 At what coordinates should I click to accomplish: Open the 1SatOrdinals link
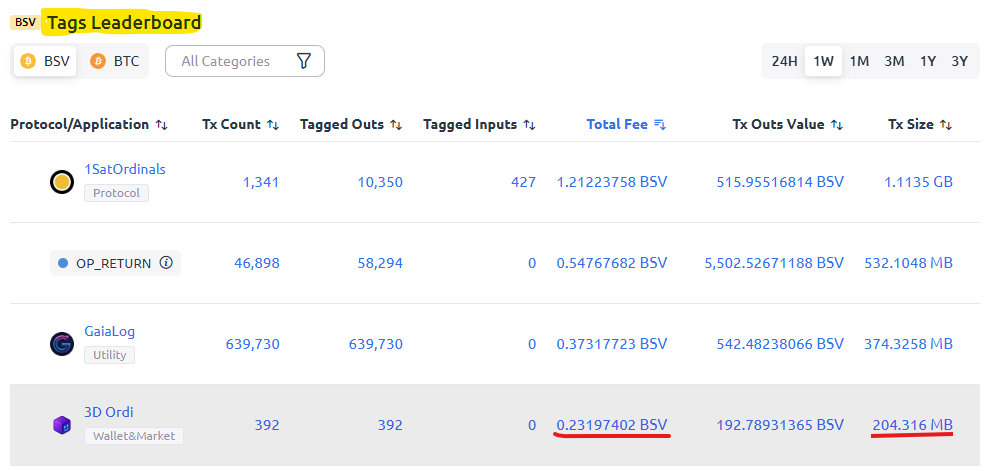(125, 169)
